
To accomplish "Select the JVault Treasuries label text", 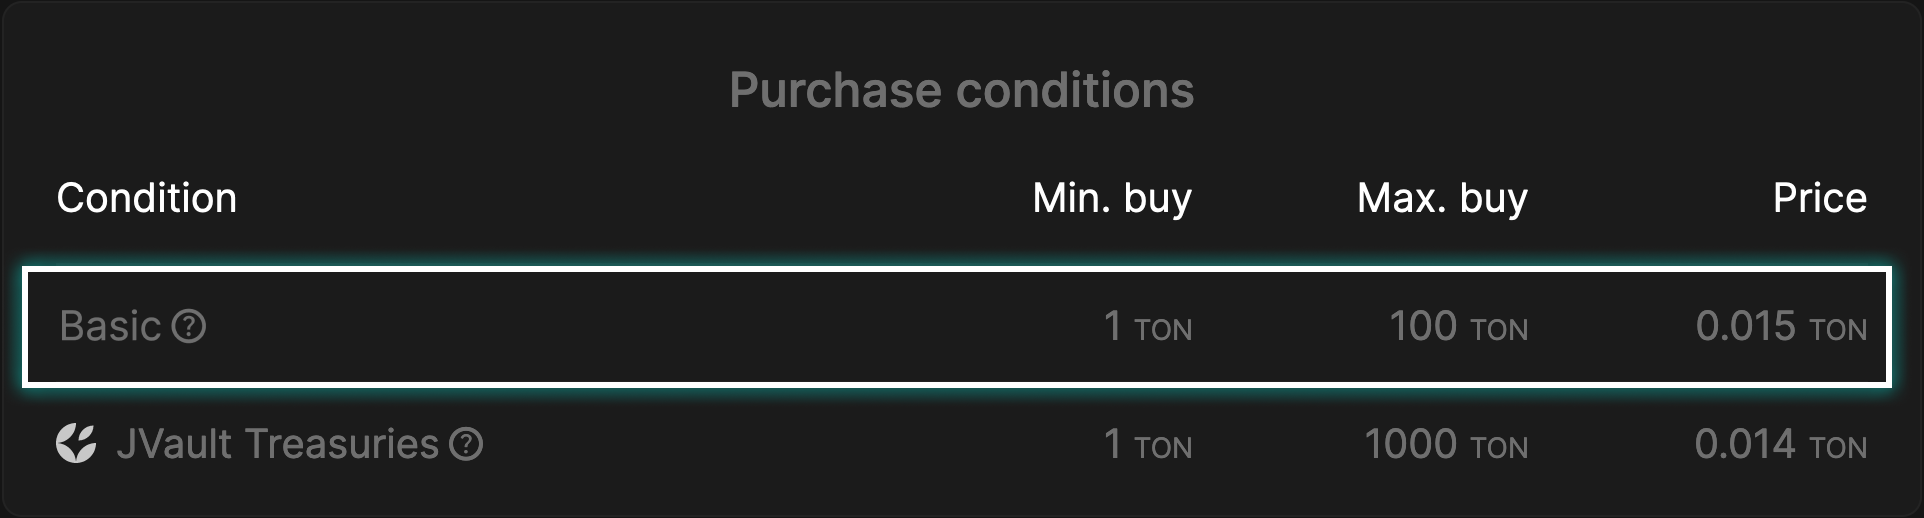I will (277, 444).
